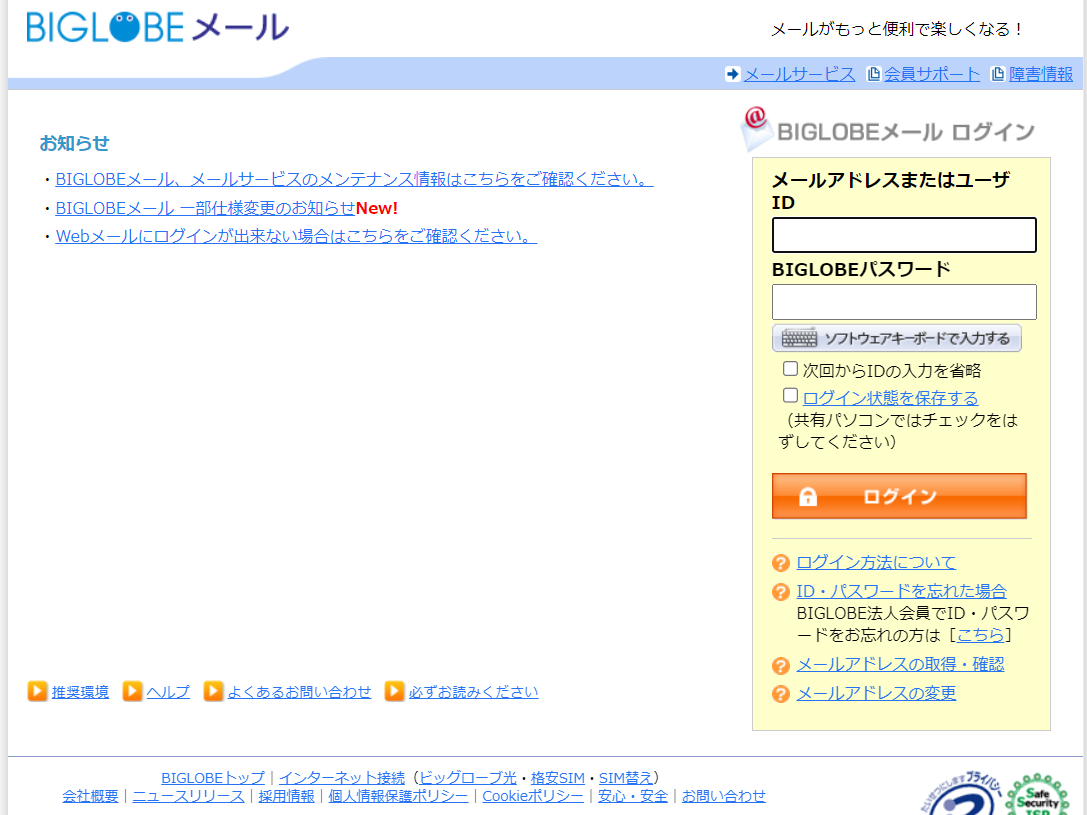Focus the メールアドレスまたはユーザID input field
The image size is (1087, 815).
[904, 235]
